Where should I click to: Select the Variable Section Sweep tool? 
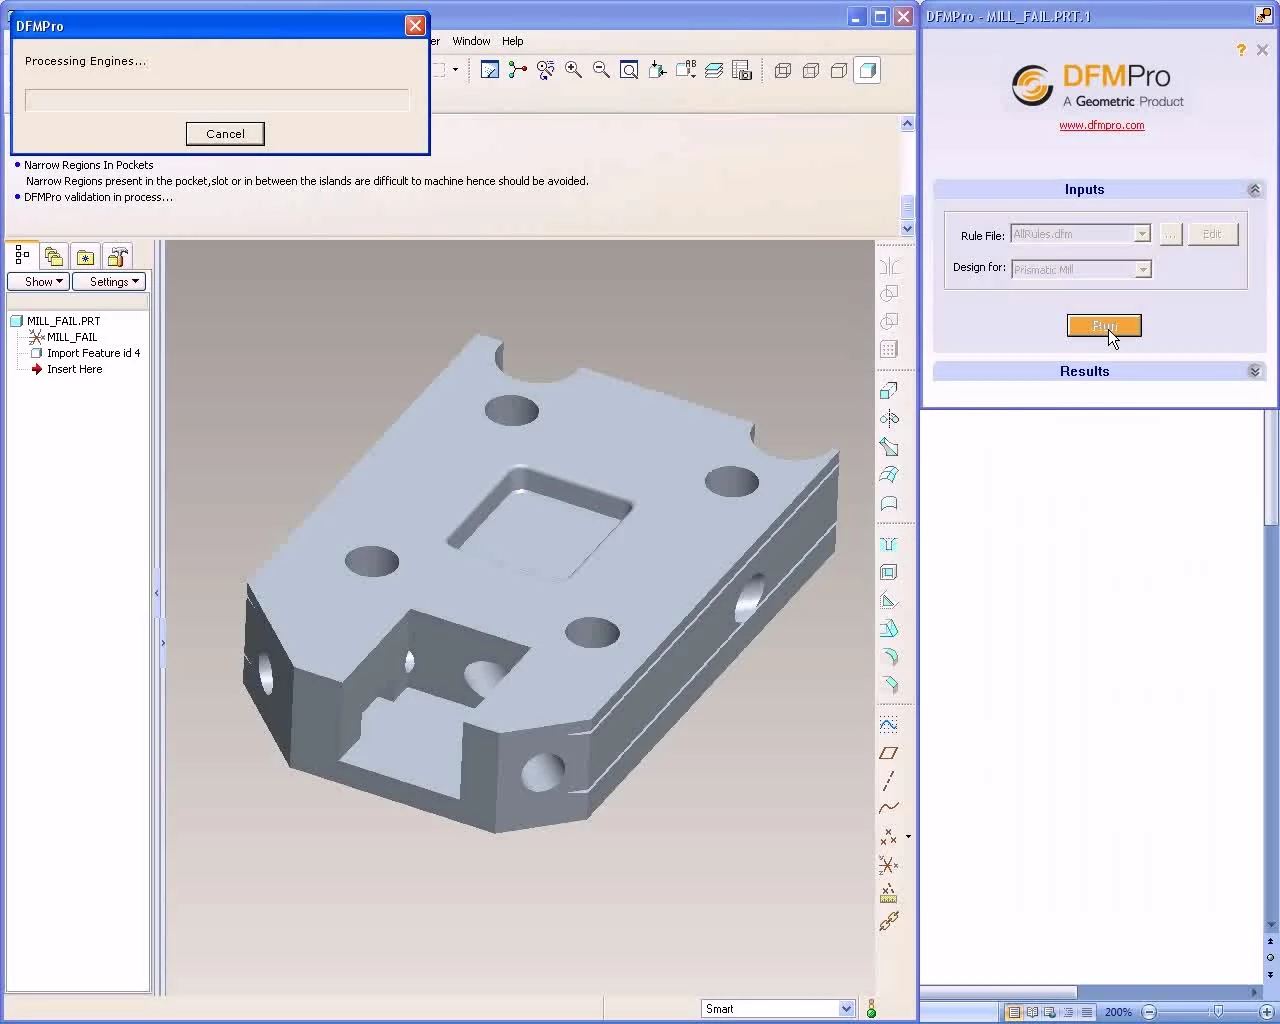(x=889, y=447)
